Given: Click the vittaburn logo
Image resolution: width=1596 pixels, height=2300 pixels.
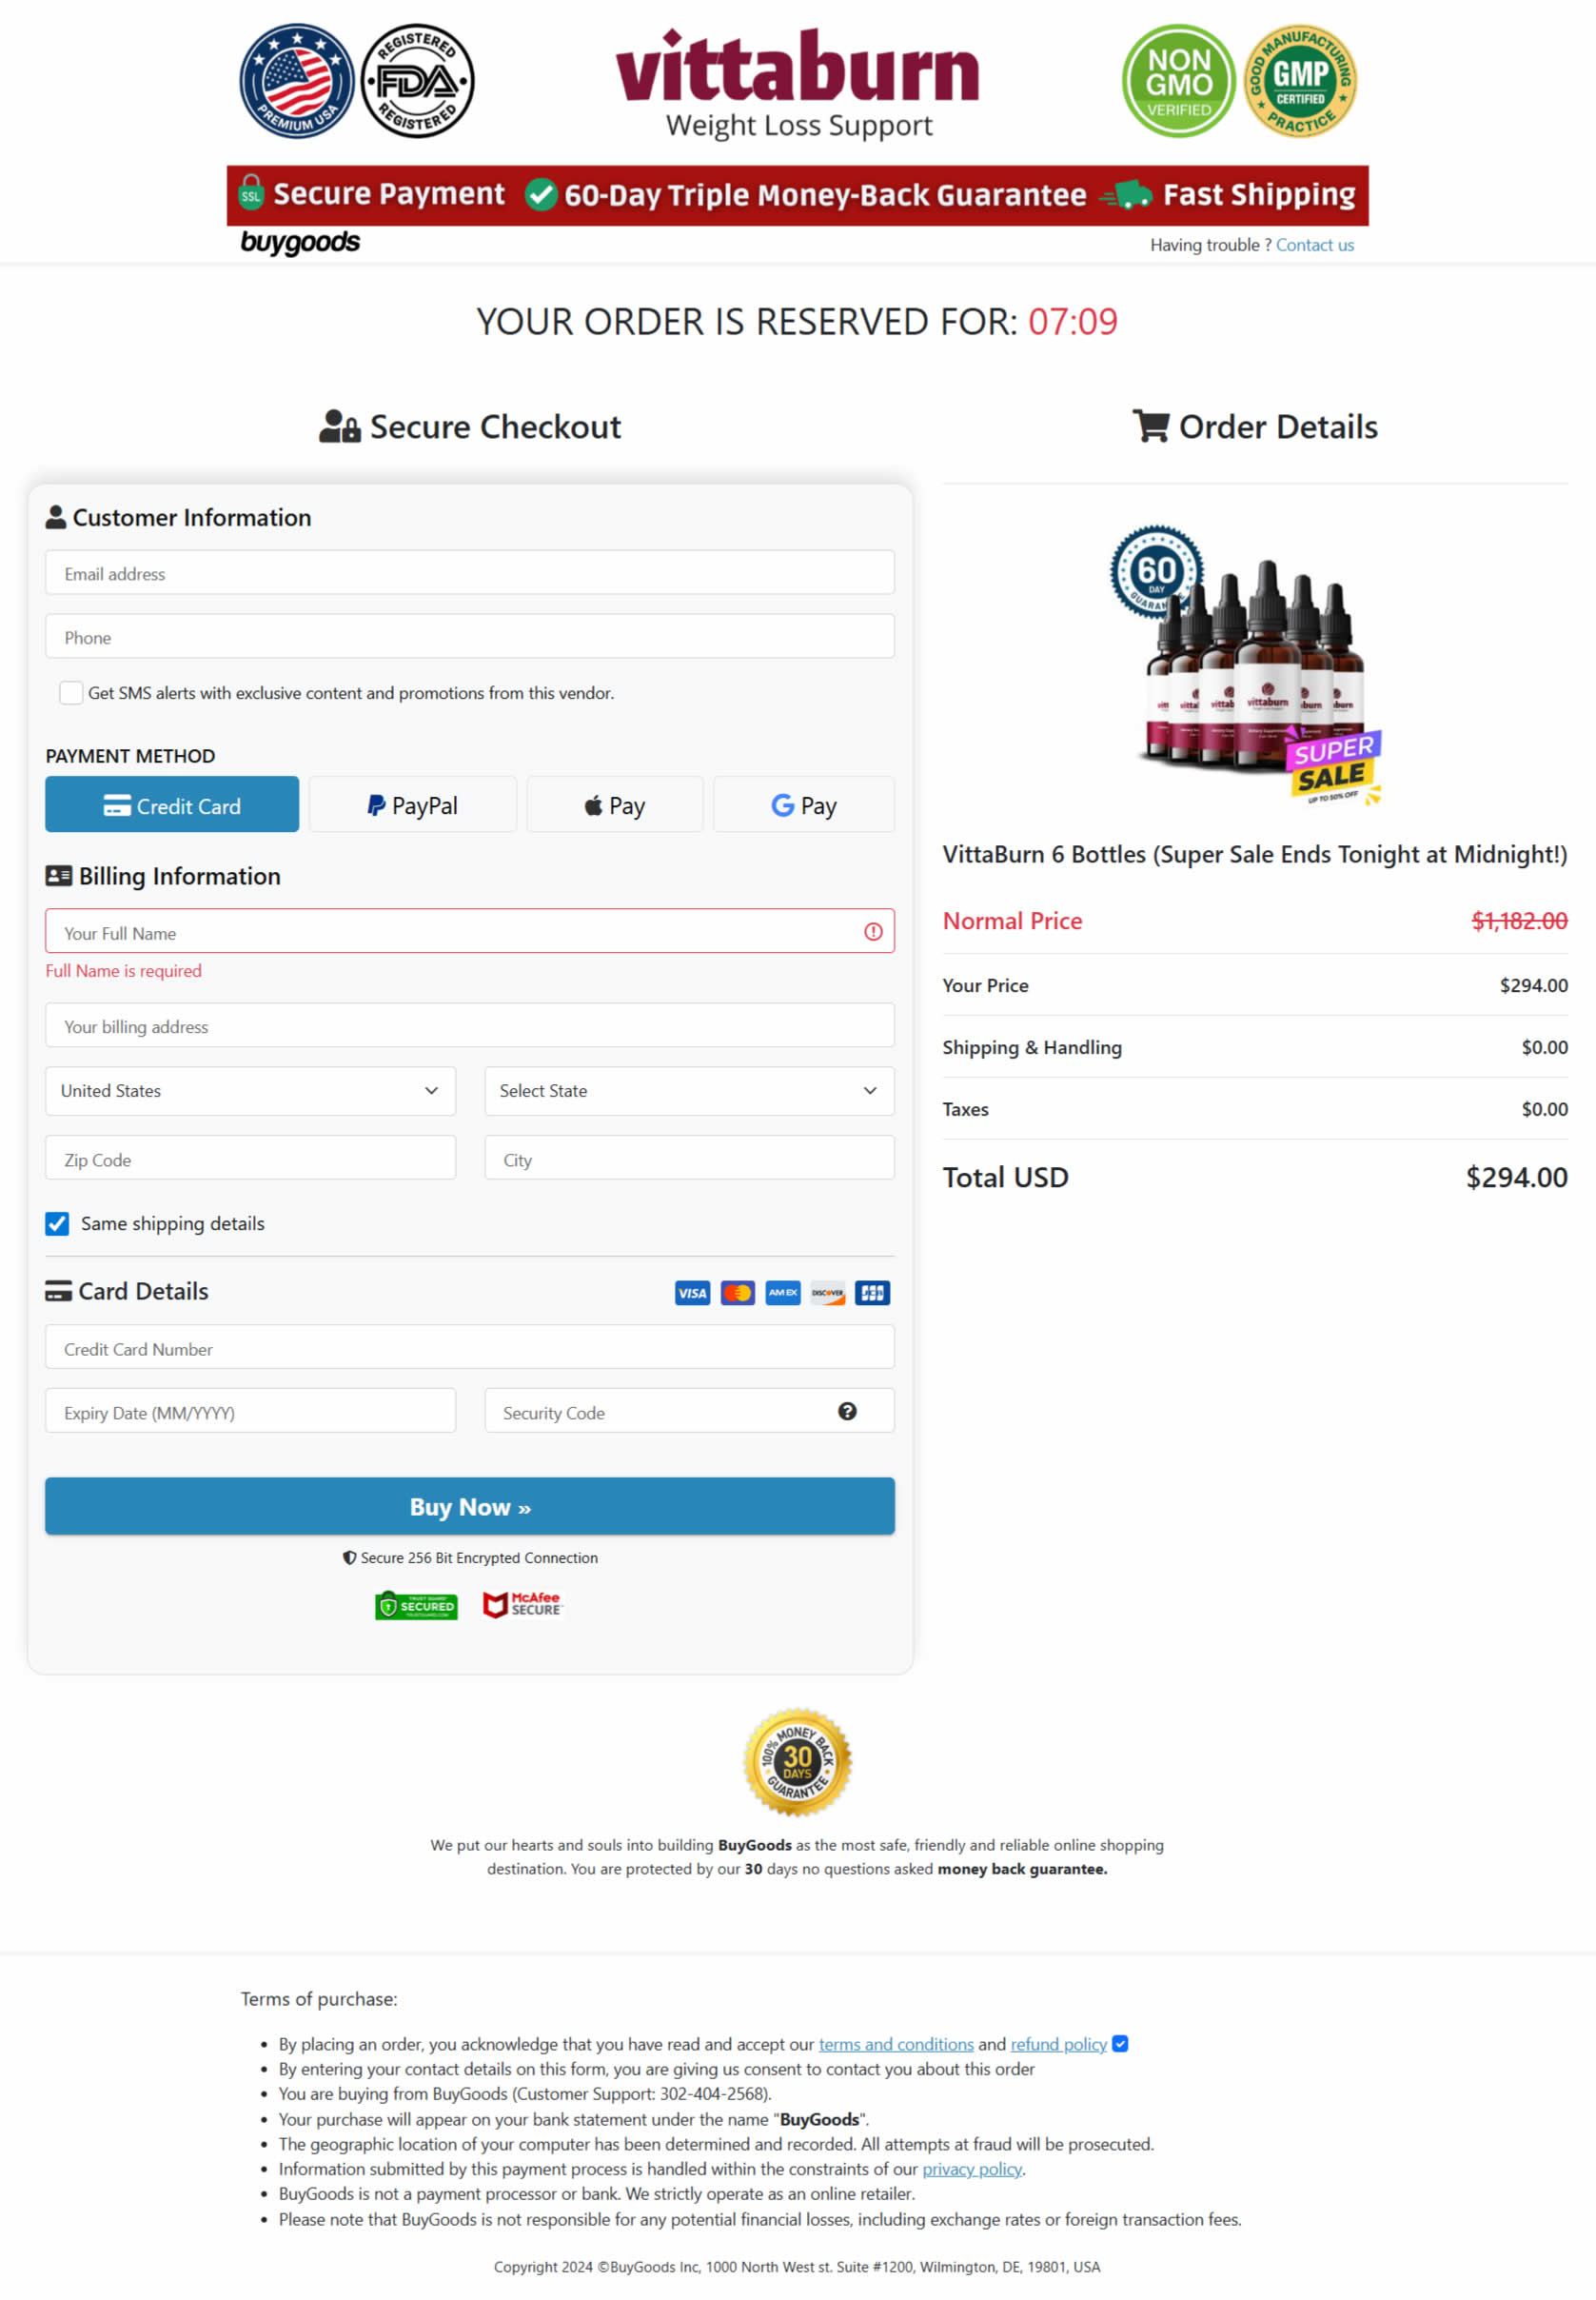Looking at the screenshot, I should point(797,84).
